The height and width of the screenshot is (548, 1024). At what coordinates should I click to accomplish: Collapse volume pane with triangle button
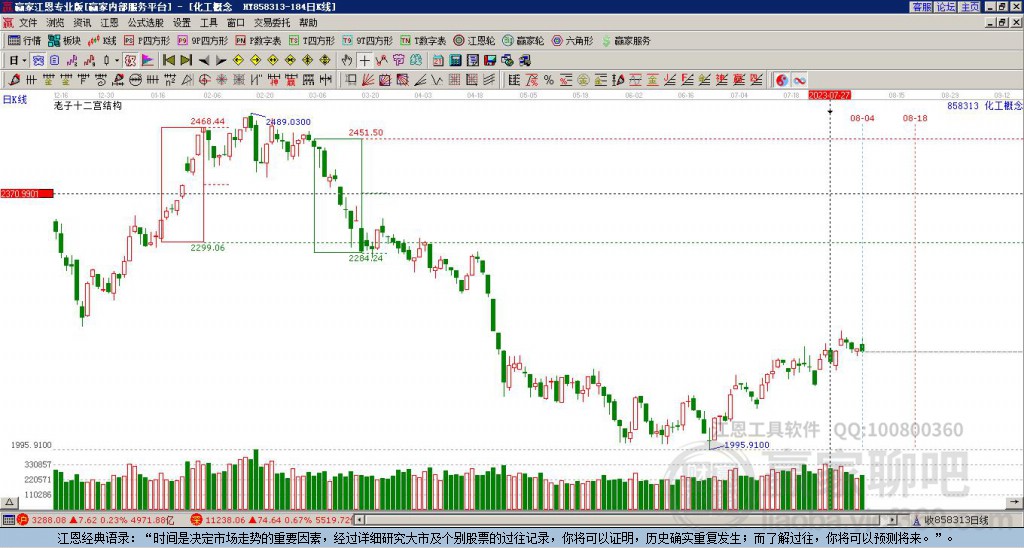(9, 502)
